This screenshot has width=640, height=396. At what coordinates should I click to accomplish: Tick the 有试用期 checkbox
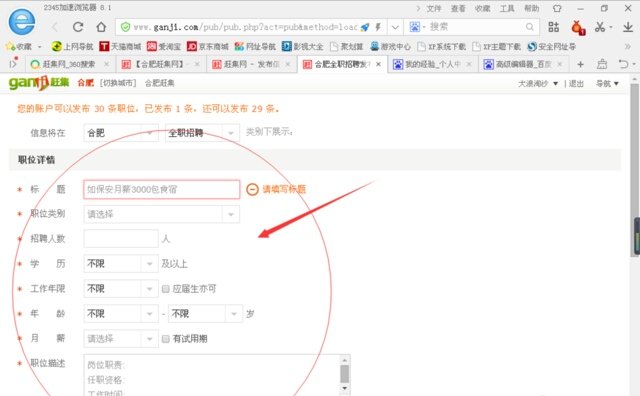(x=165, y=339)
